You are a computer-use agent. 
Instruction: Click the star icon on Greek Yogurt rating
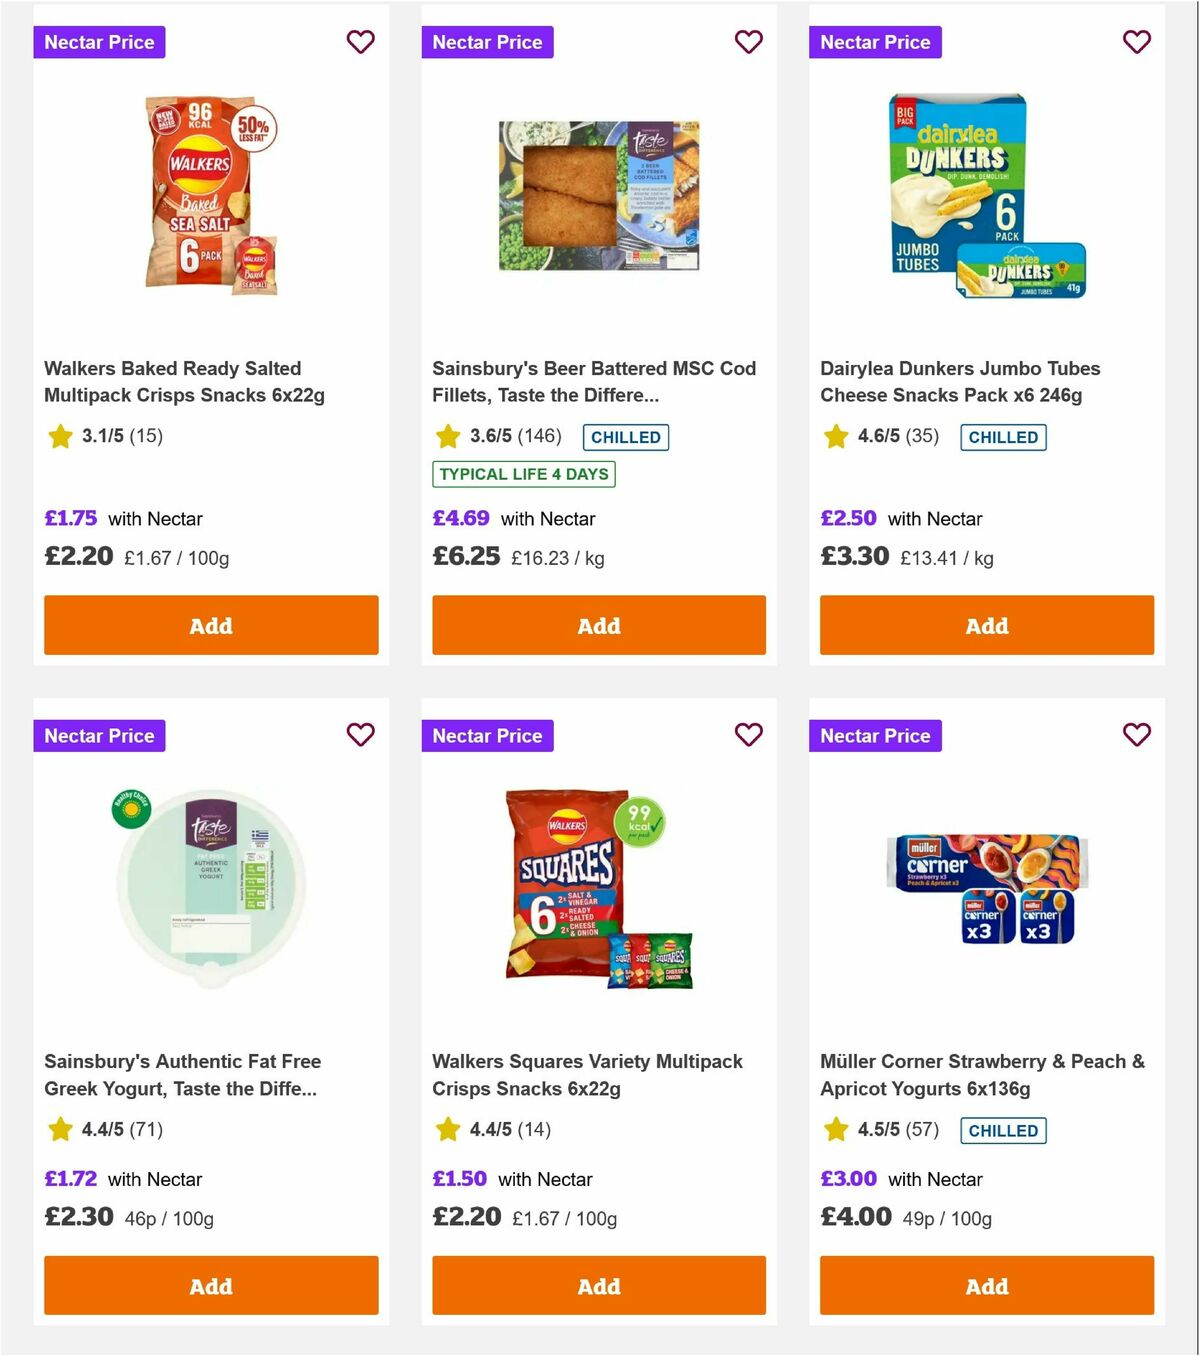[59, 1130]
